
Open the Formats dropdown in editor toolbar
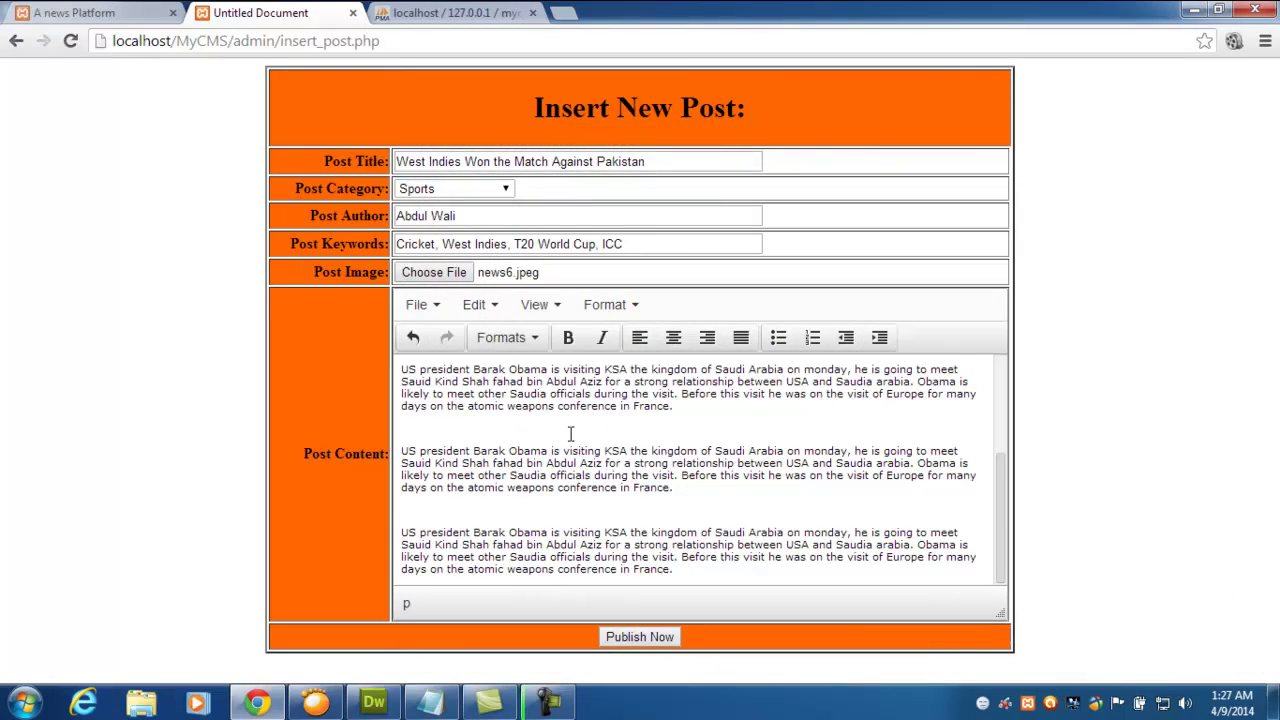pyautogui.click(x=507, y=338)
